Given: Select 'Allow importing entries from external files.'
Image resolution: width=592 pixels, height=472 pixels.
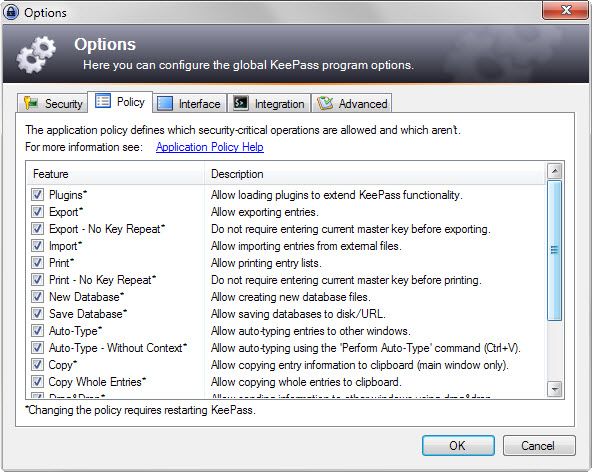Looking at the screenshot, I should click(x=306, y=246).
